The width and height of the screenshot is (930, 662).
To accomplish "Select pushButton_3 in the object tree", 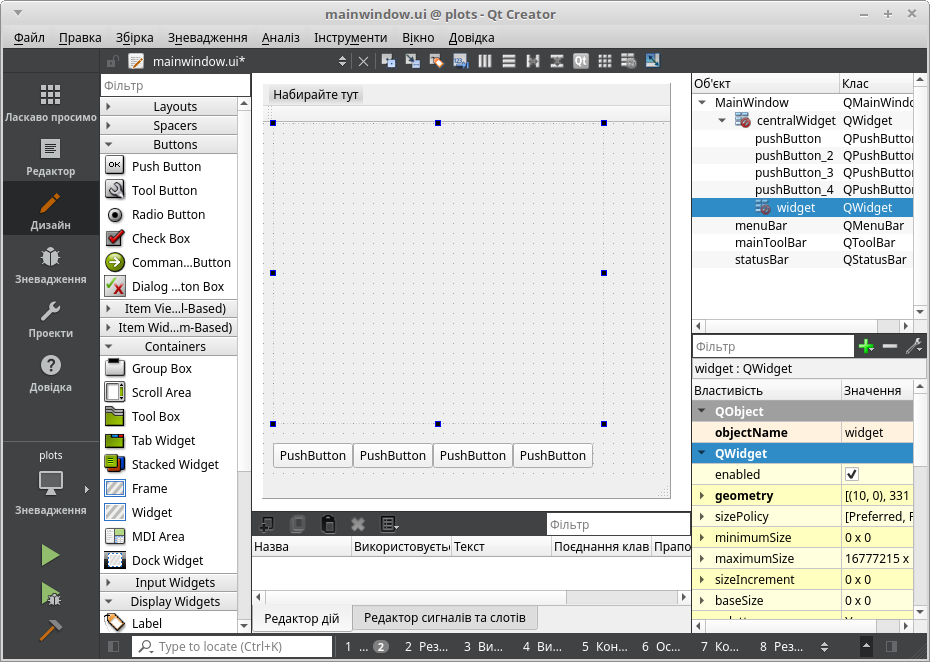I will click(793, 173).
